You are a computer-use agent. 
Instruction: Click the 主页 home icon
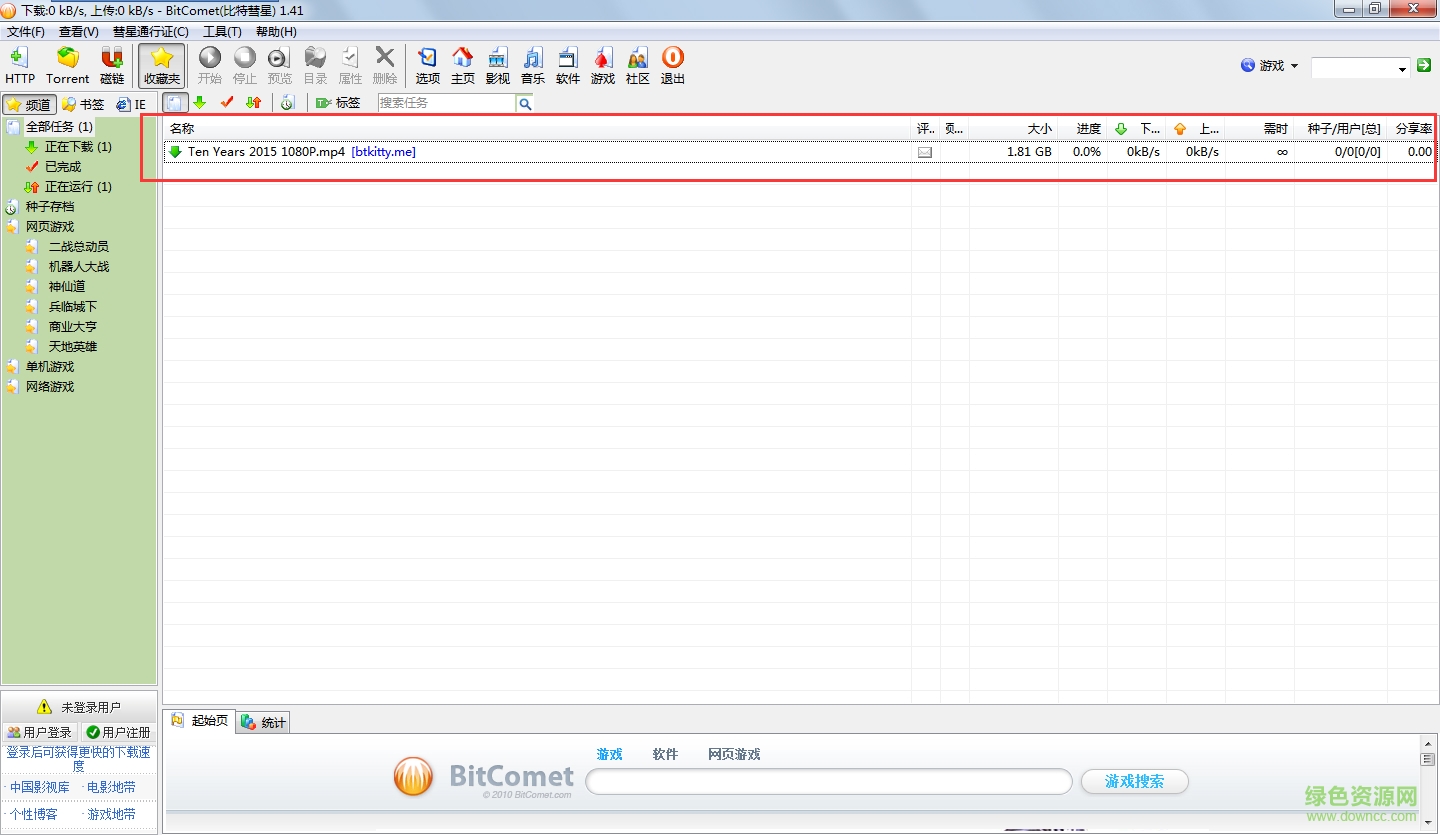tap(462, 65)
